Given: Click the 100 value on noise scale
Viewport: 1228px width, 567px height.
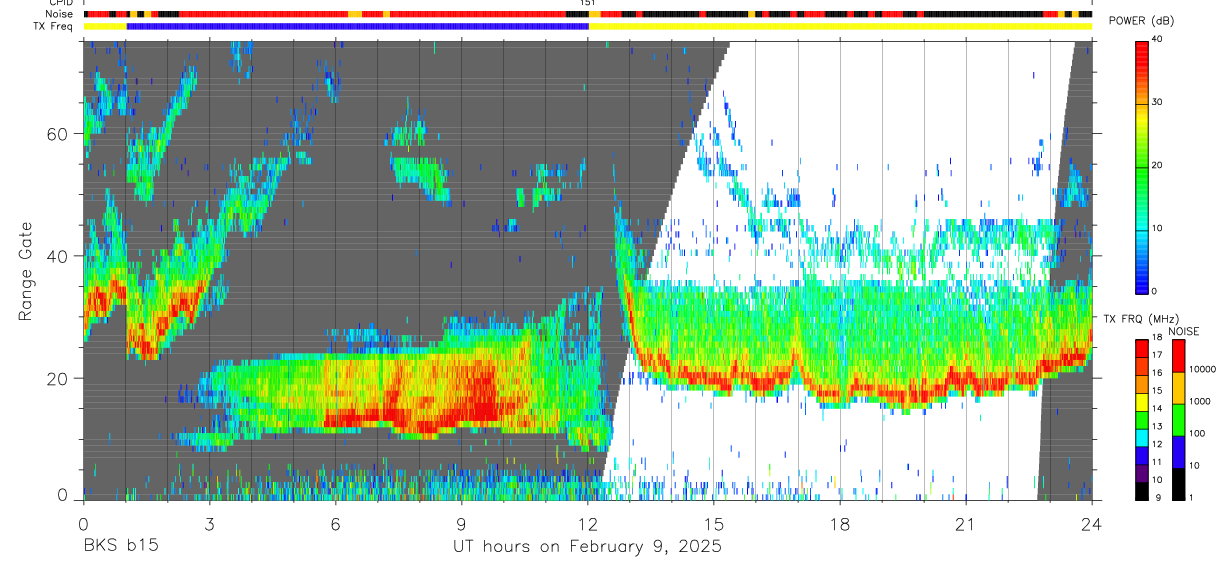Looking at the screenshot, I should (x=1196, y=433).
